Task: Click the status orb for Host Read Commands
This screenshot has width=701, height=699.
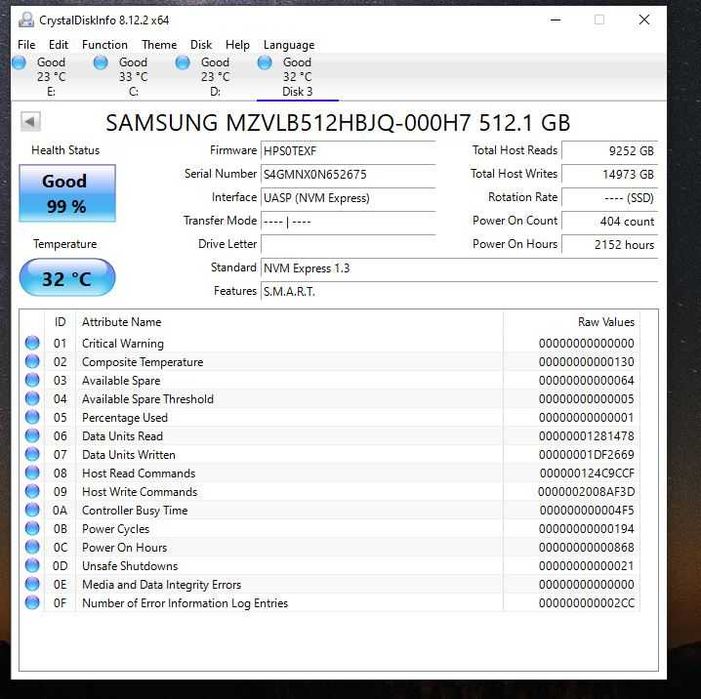Action: point(32,473)
